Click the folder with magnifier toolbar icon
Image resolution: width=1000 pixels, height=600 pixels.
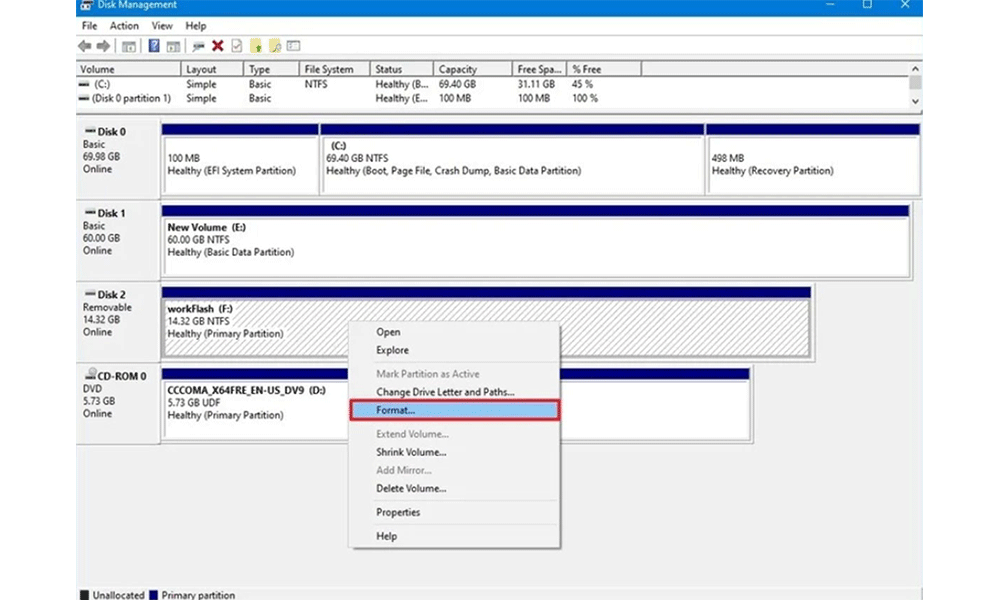coord(275,46)
